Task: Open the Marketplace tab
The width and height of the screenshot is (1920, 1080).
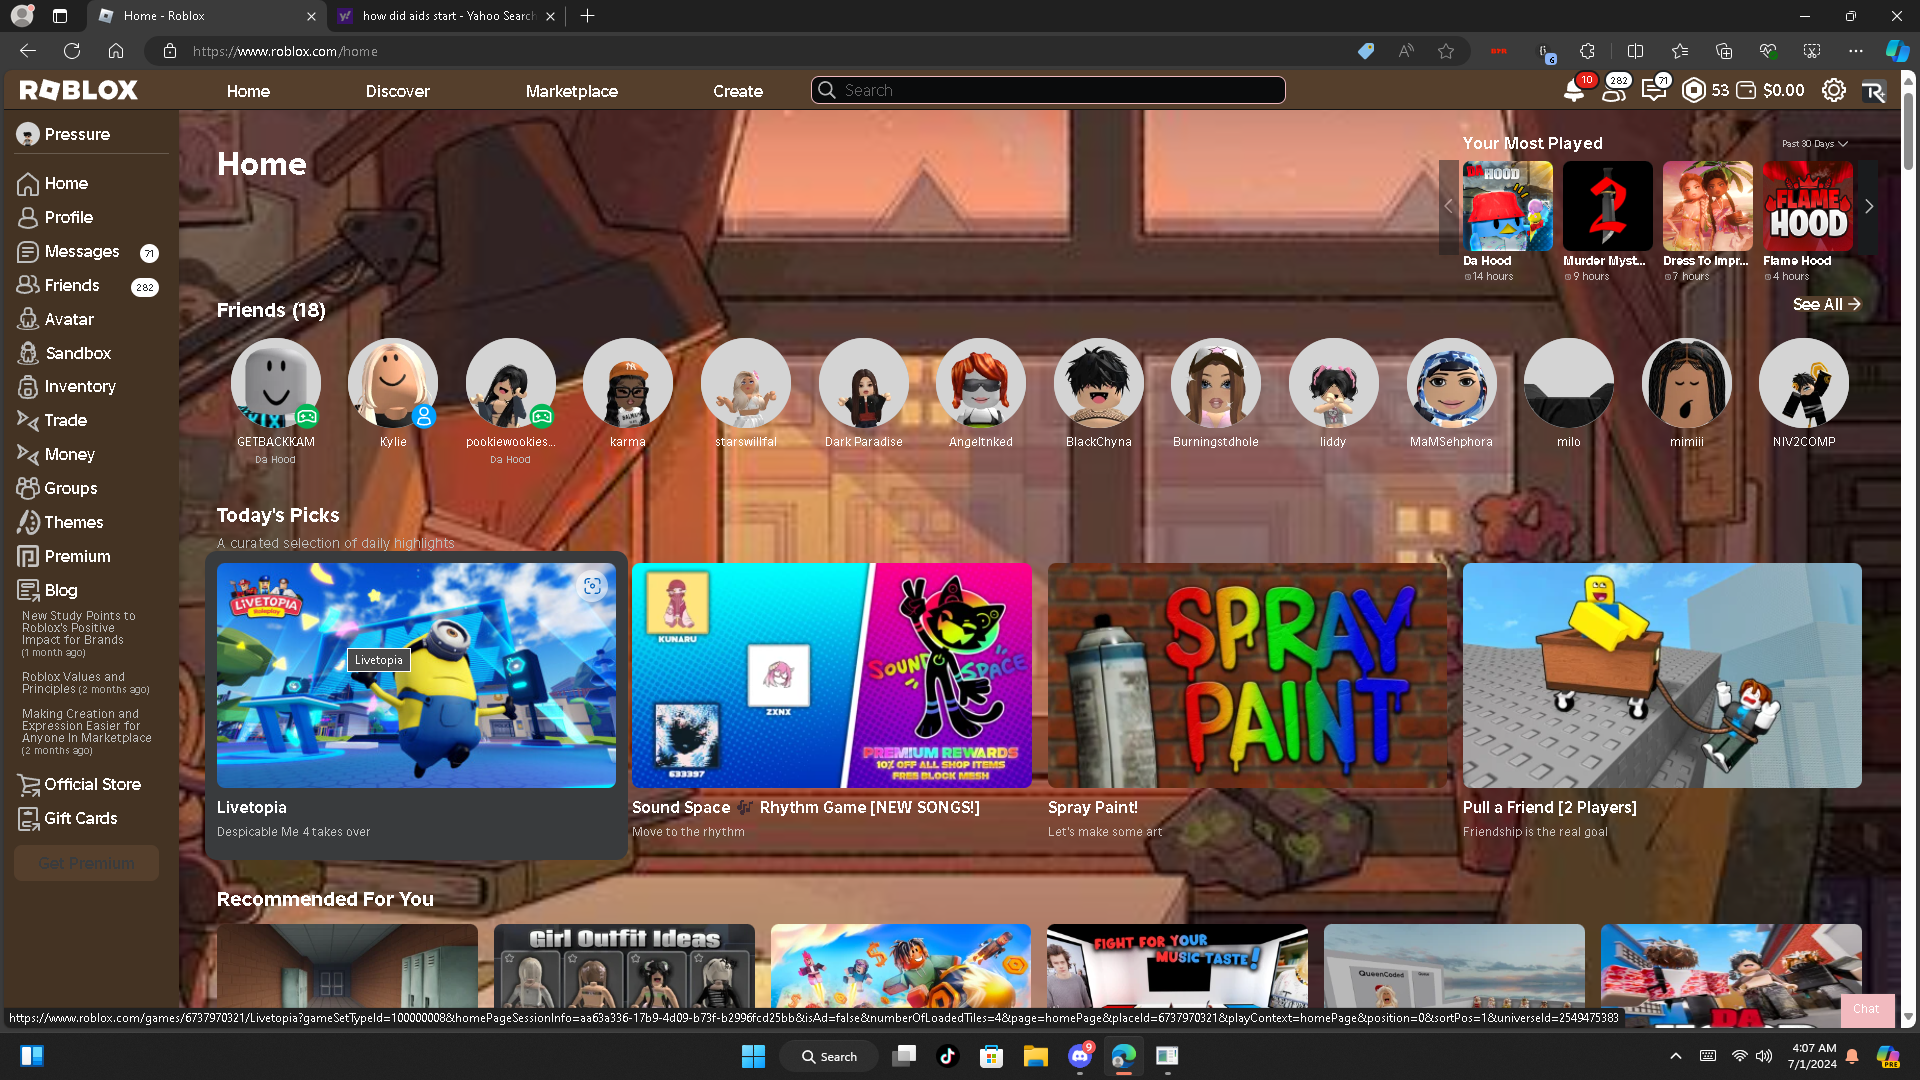Action: tap(572, 91)
